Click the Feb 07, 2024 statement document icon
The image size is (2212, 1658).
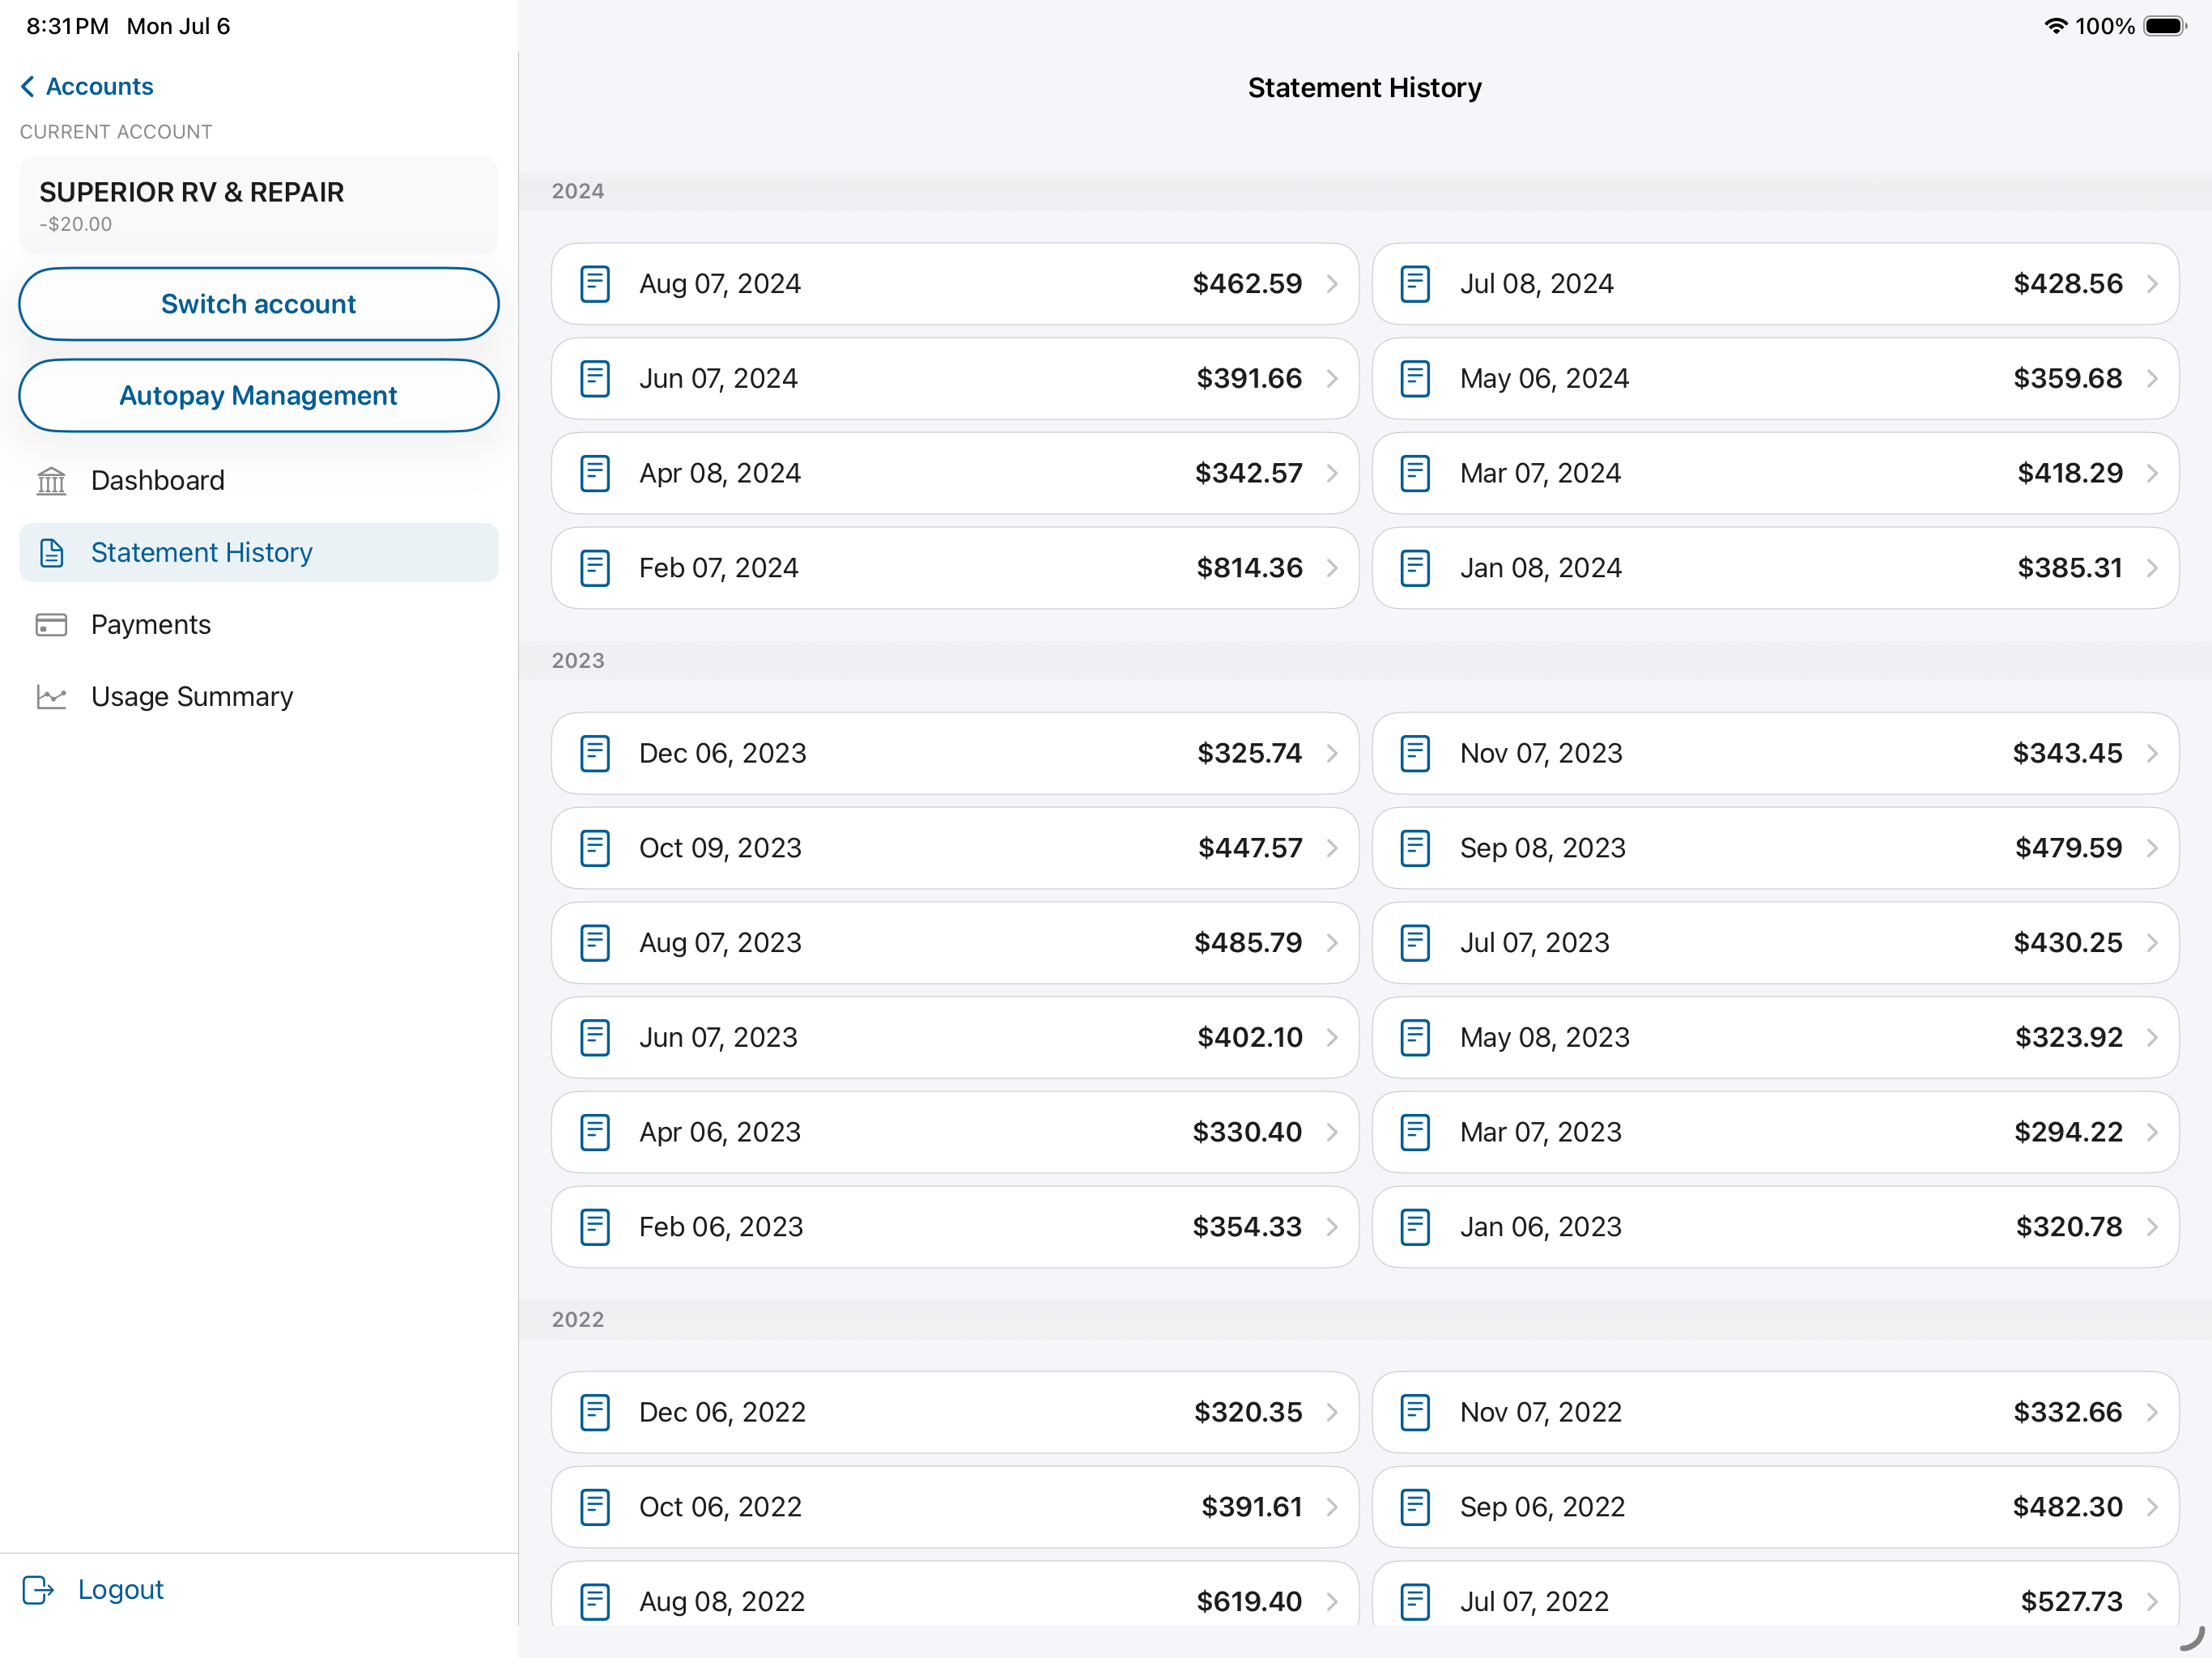point(595,568)
